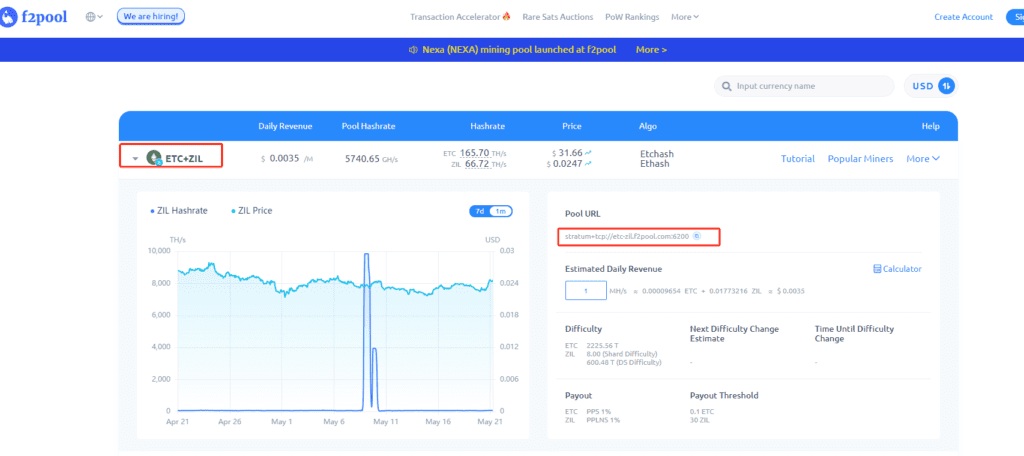Open the globe language selector
Viewport: 1024px width, 456px height.
[94, 17]
